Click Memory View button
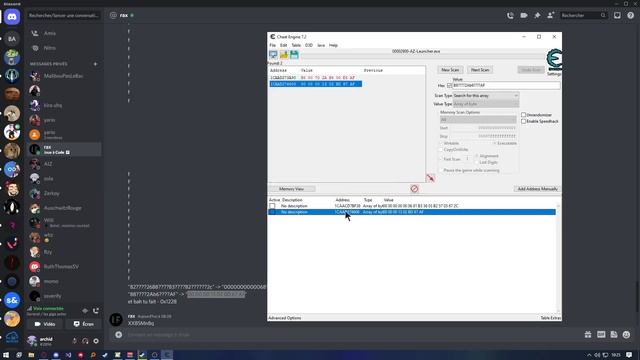Screen dimensions: 640x360 pyautogui.click(x=291, y=189)
